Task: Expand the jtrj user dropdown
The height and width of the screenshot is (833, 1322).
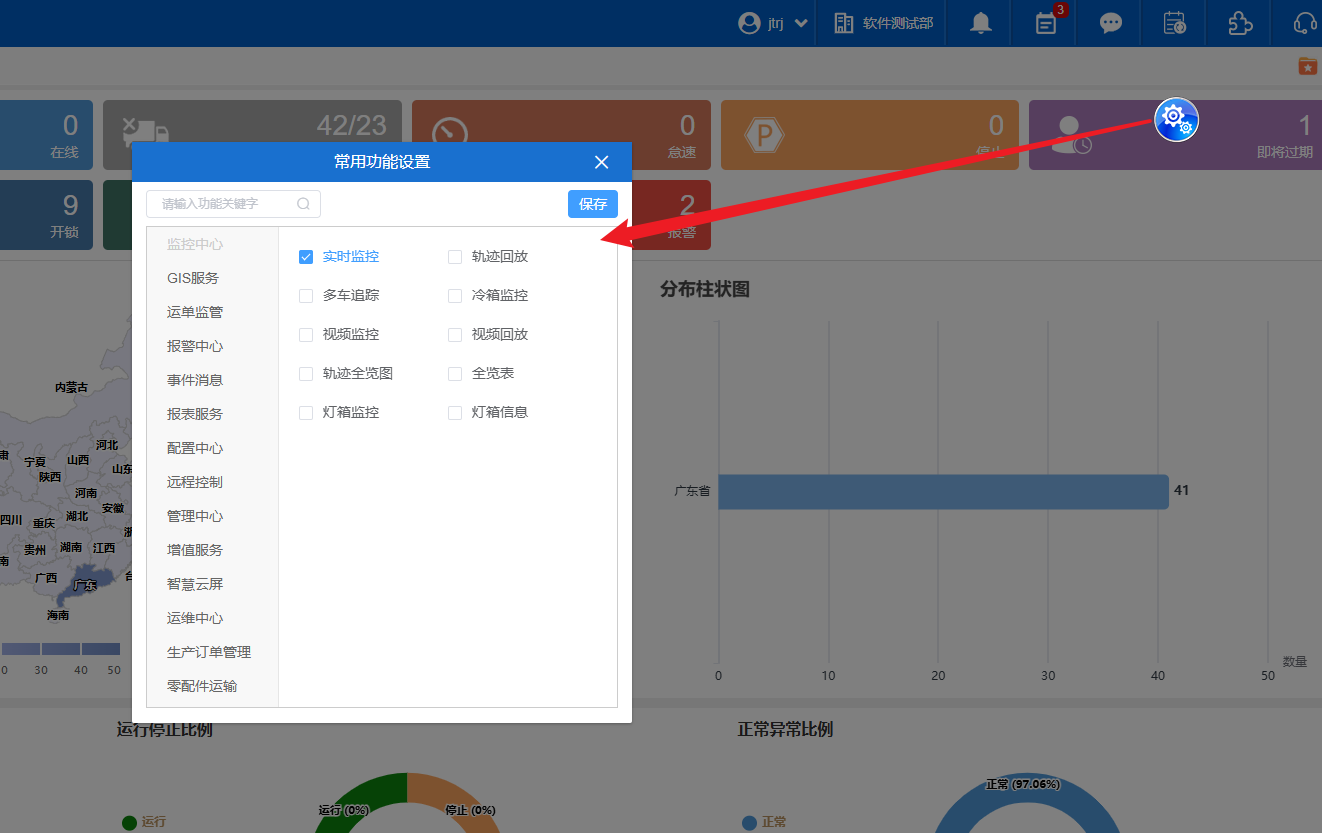Action: click(773, 23)
